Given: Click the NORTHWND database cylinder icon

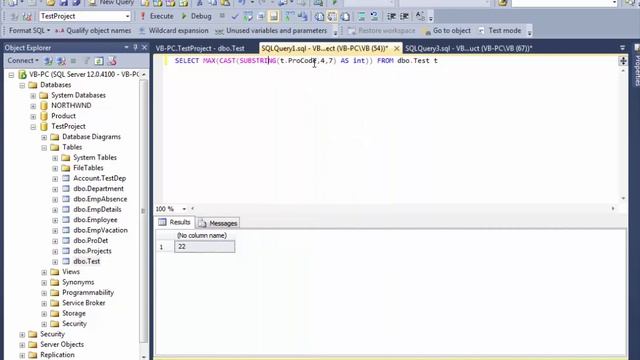Looking at the screenshot, I should pos(44,105).
